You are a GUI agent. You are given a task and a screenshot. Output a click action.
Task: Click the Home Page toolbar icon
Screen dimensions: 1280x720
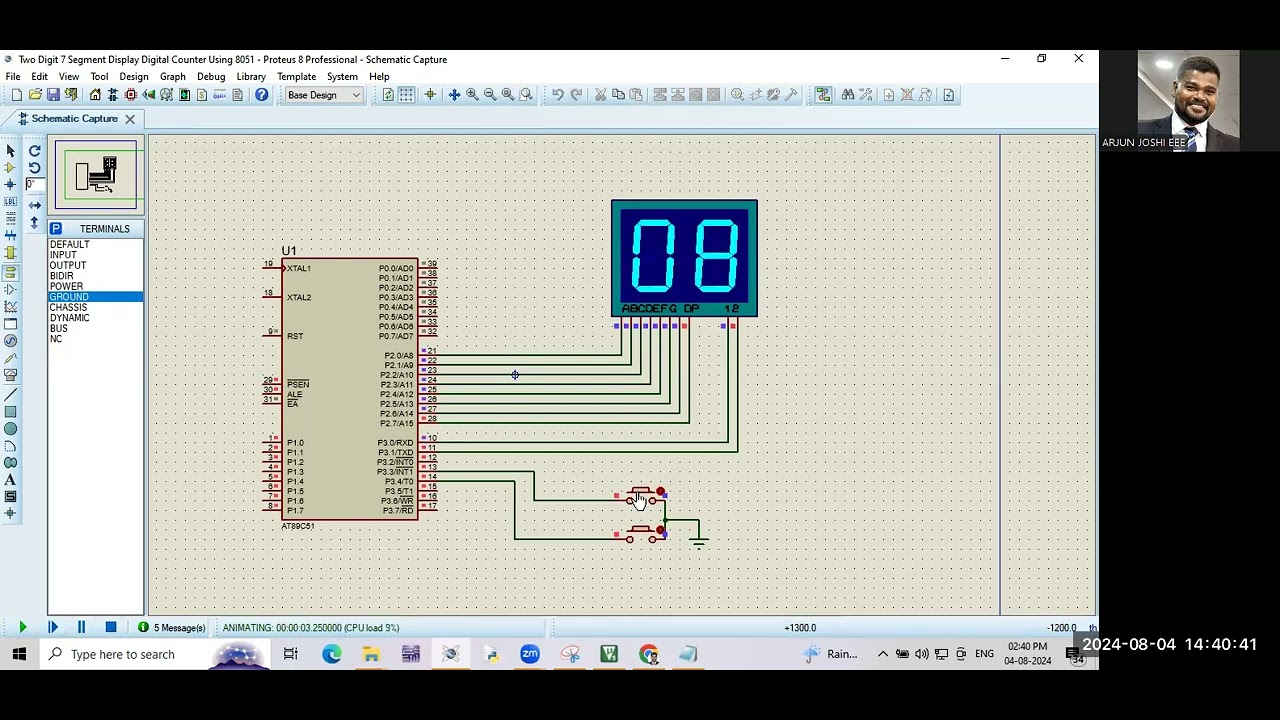click(x=95, y=95)
